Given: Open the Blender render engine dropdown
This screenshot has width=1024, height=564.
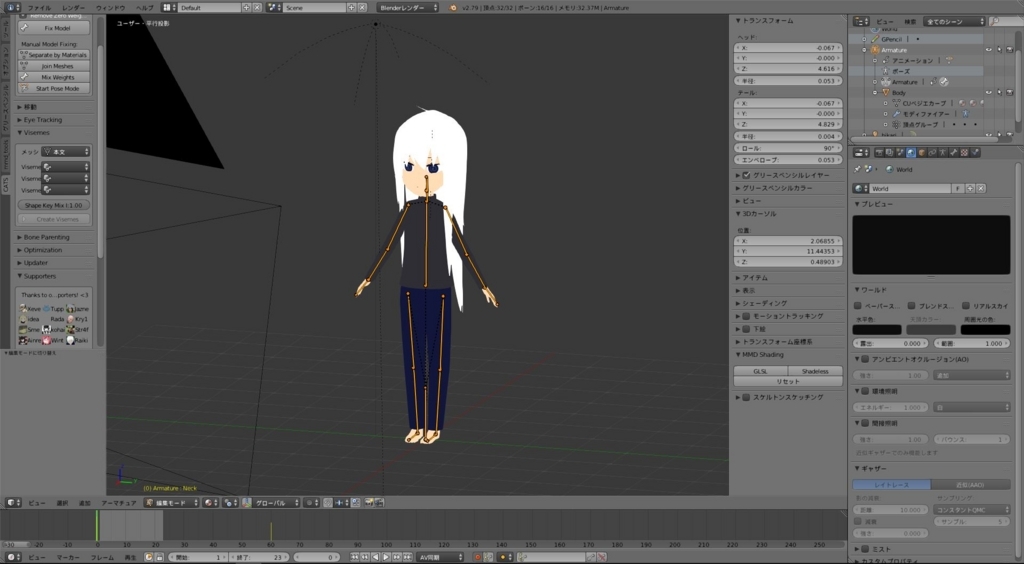Looking at the screenshot, I should [x=407, y=7].
